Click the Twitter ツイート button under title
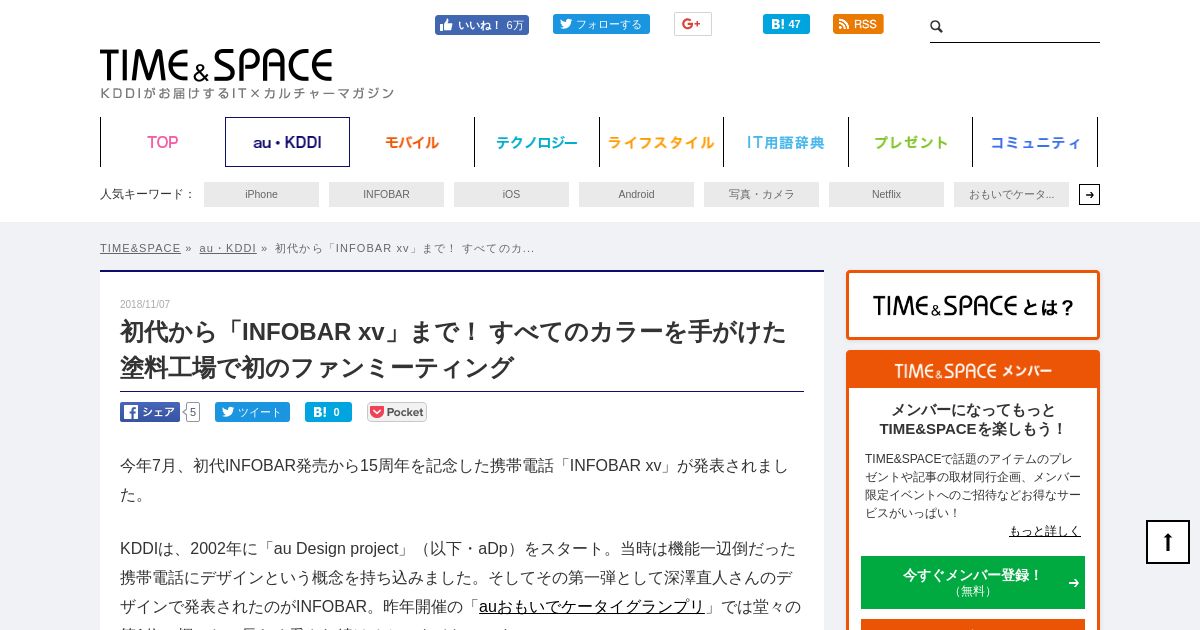The height and width of the screenshot is (630, 1200). coord(252,412)
